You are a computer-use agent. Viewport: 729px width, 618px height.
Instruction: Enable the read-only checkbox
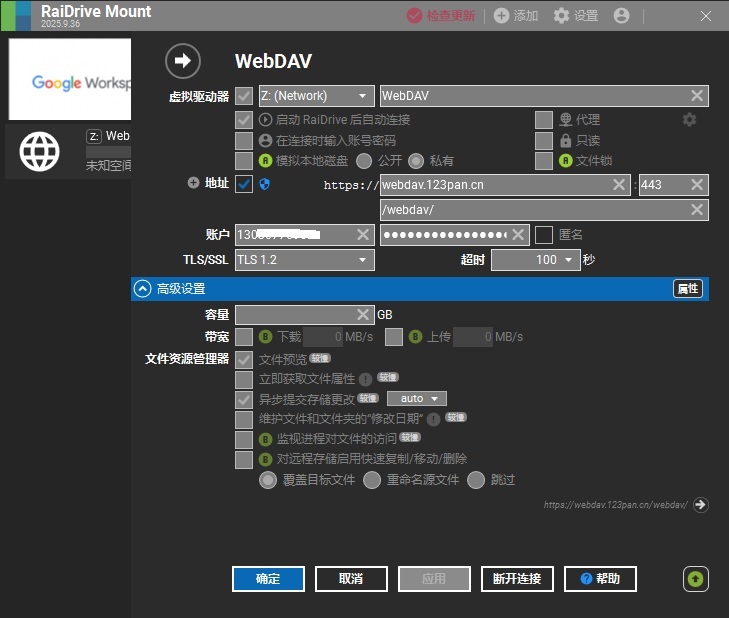tap(543, 140)
